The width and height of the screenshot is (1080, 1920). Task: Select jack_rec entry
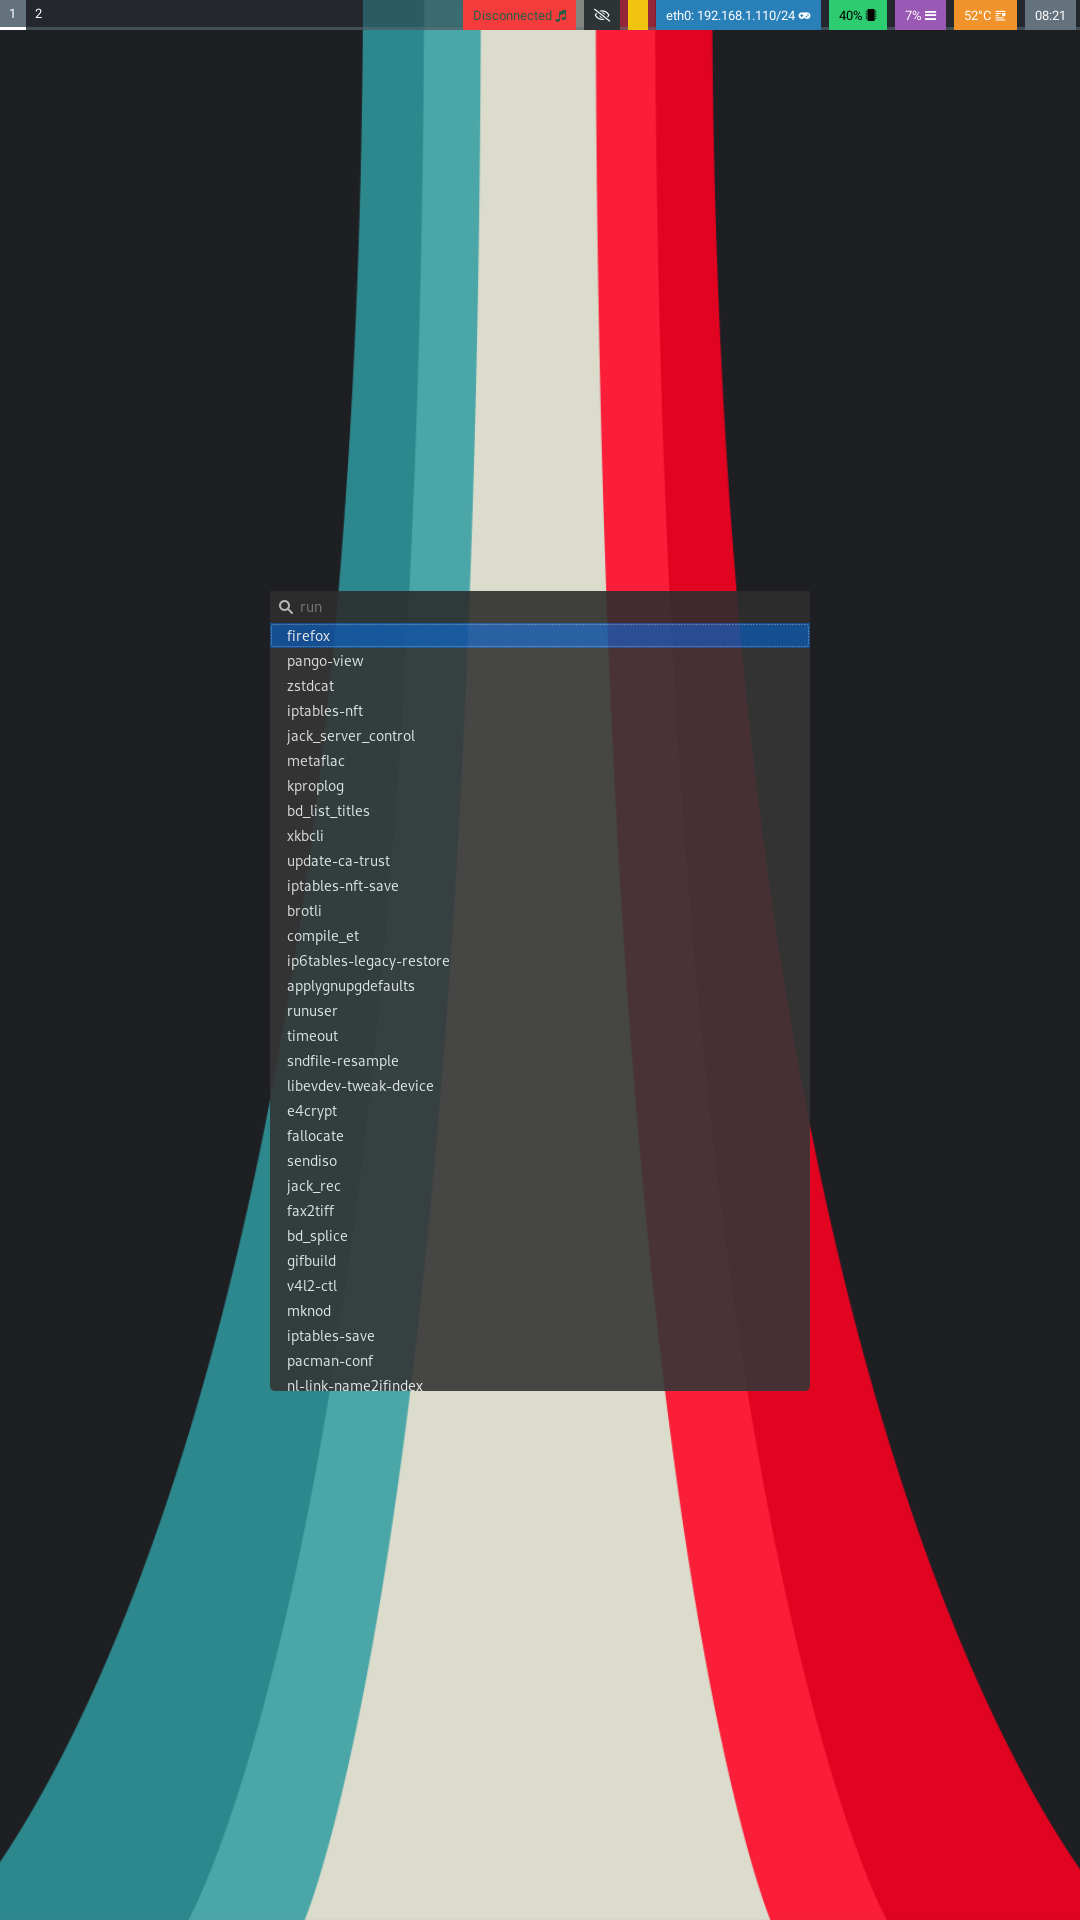click(540, 1186)
